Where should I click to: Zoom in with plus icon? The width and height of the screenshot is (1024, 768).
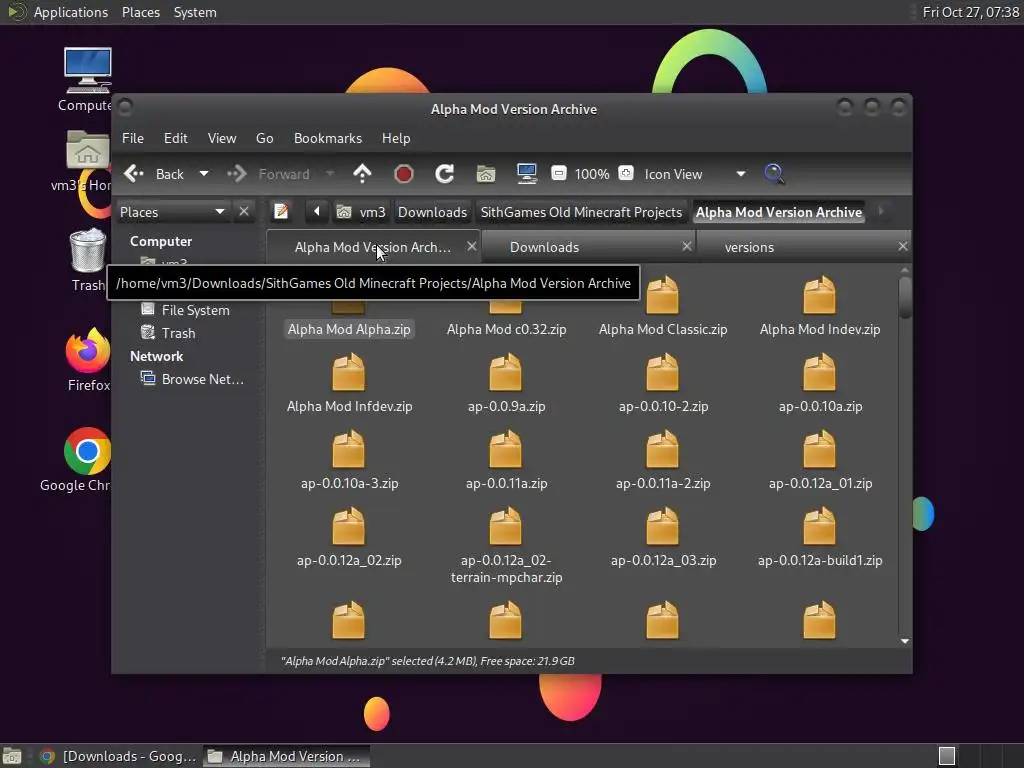626,173
